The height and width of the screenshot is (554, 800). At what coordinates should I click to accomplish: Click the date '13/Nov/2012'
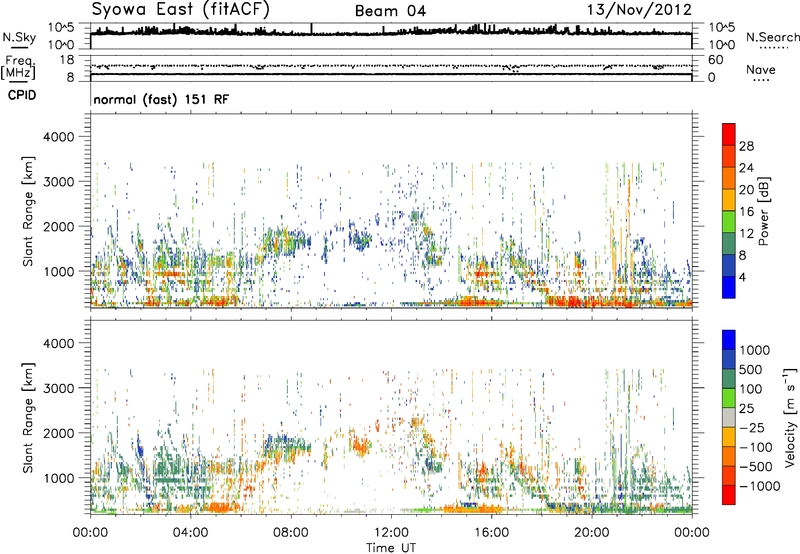point(640,10)
